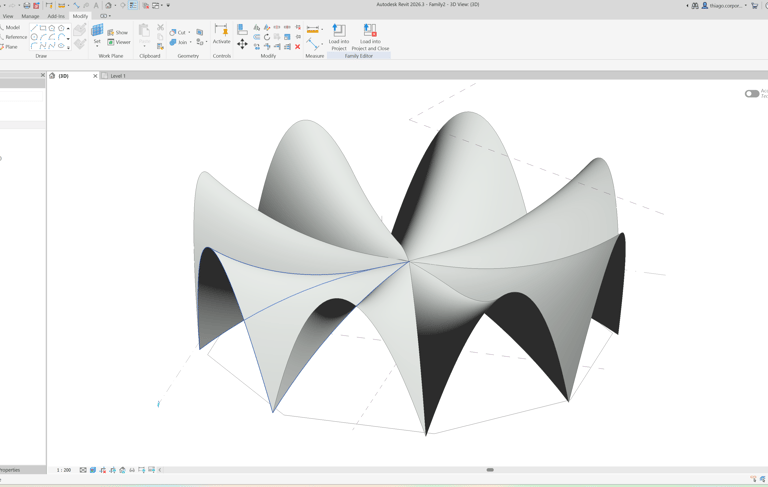This screenshot has height=487, width=768.
Task: Click the Visual Style icon in view bar
Action: click(93, 470)
